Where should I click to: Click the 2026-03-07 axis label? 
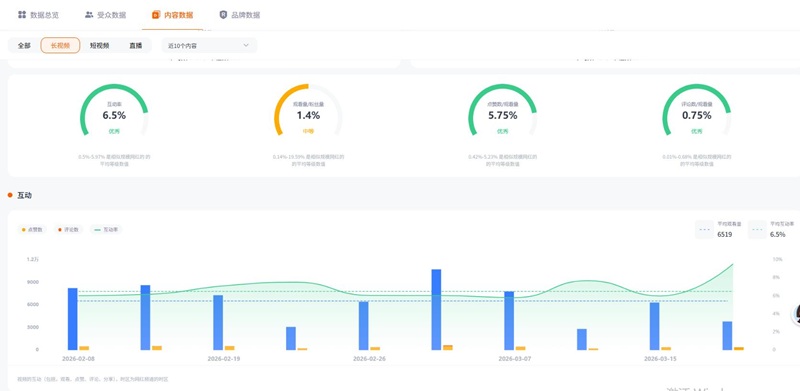(515, 359)
